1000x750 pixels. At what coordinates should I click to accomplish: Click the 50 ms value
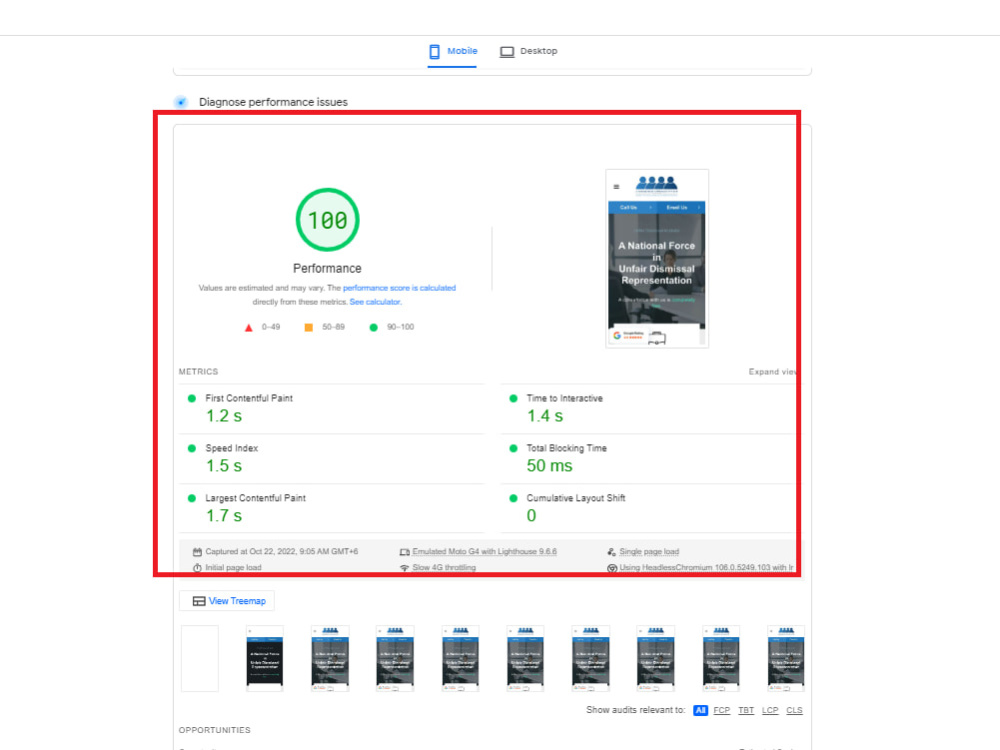[549, 466]
